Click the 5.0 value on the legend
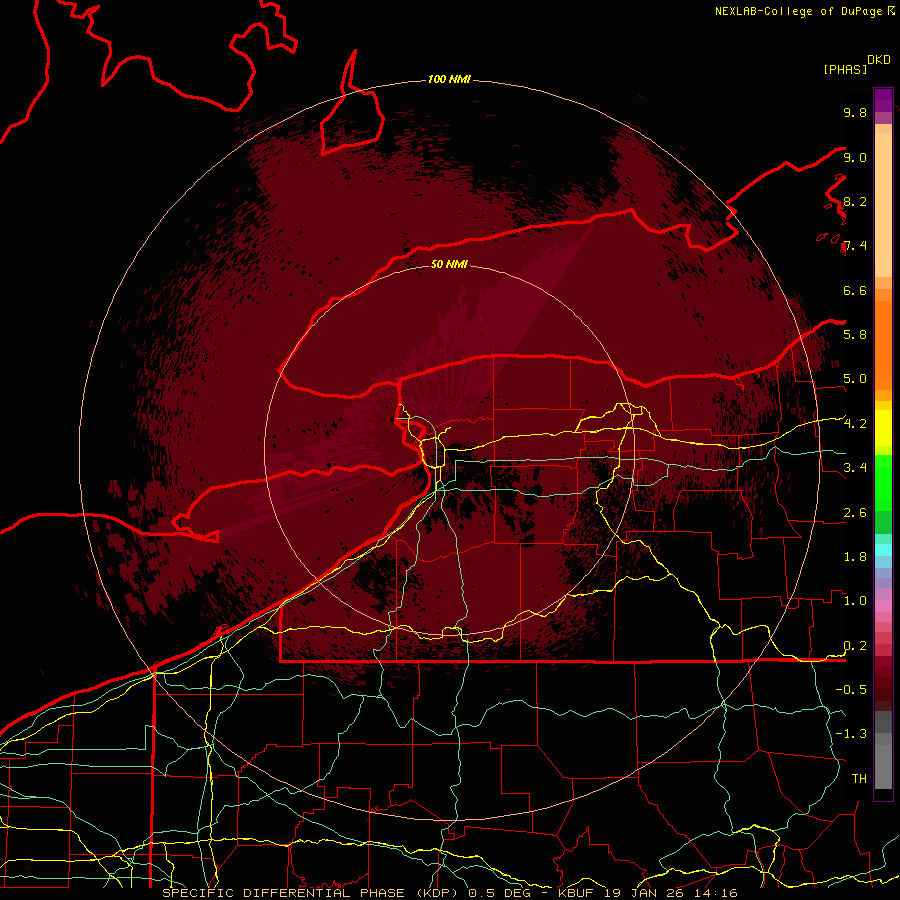Image resolution: width=900 pixels, height=900 pixels. point(855,379)
